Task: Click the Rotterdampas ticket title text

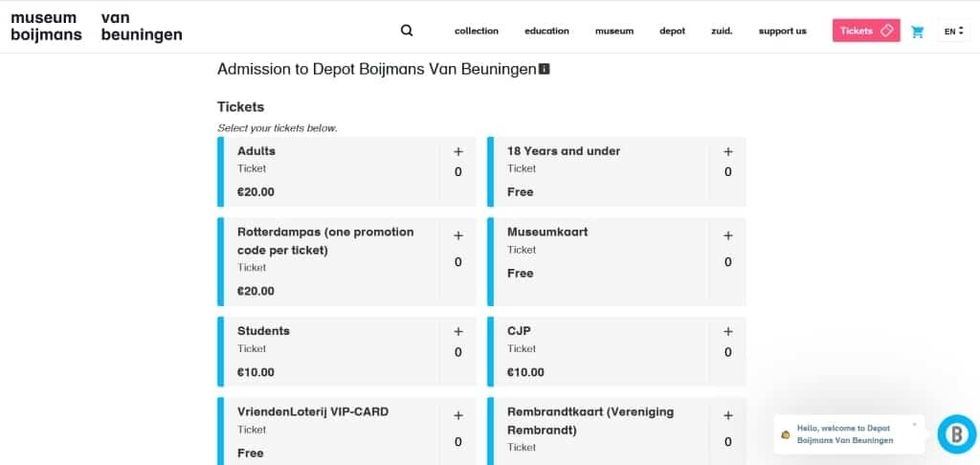Action: [x=326, y=241]
